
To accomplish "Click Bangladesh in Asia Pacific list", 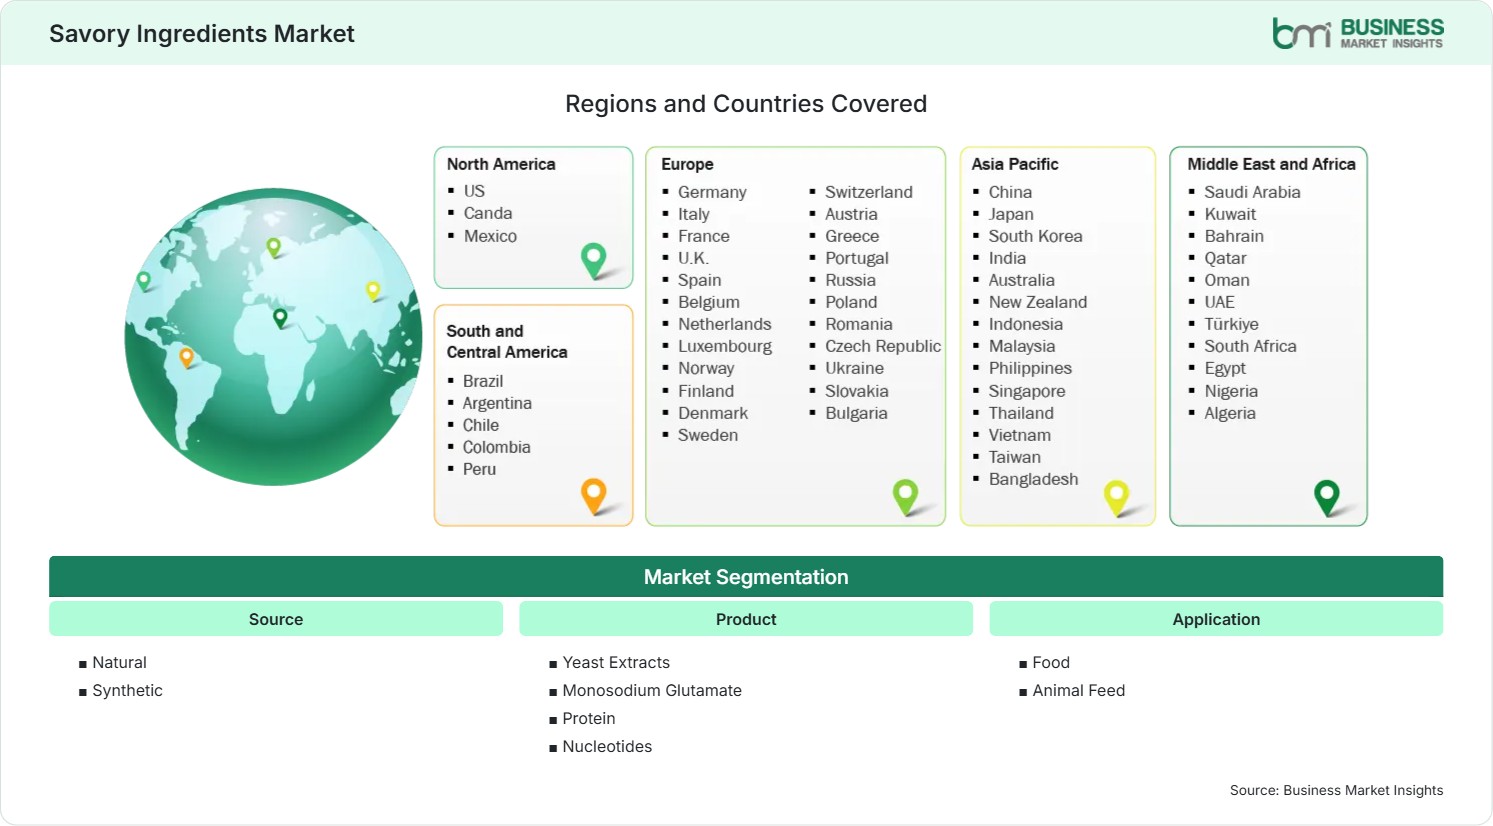I will 1033,479.
